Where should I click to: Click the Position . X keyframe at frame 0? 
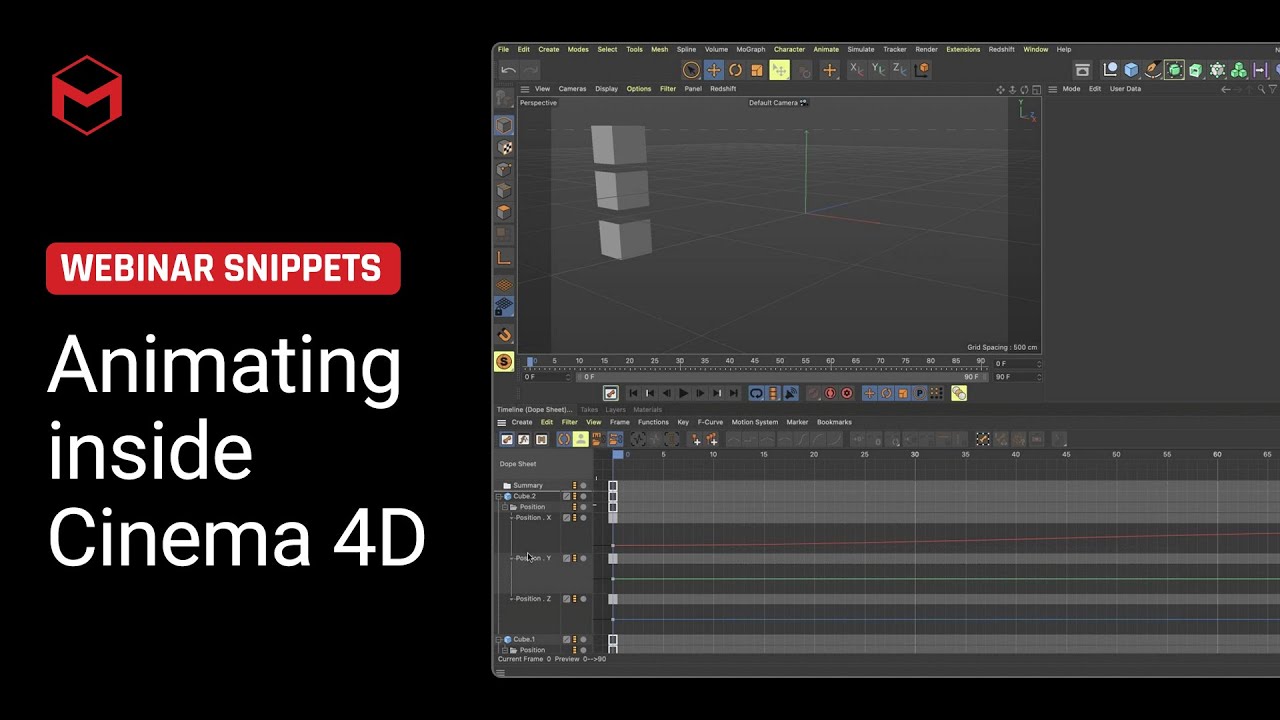[613, 518]
